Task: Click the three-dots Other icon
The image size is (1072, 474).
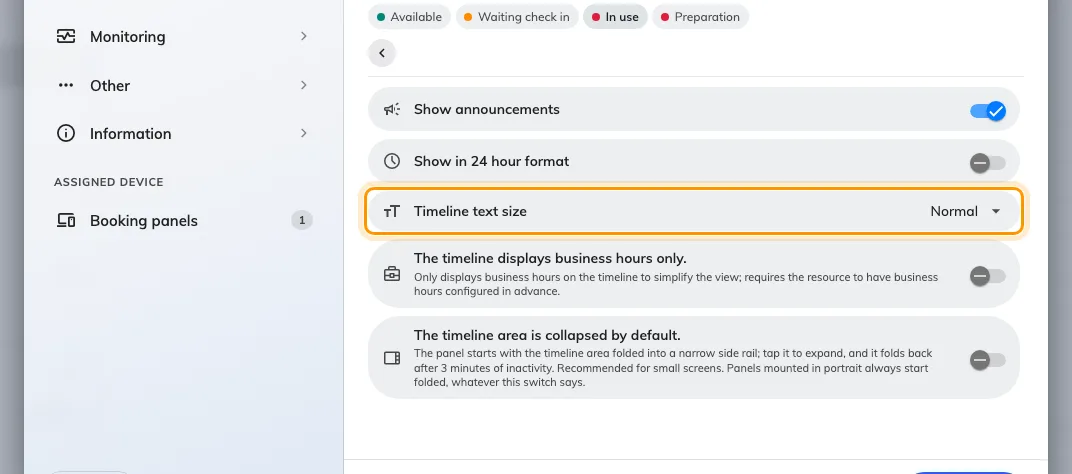Action: point(66,85)
